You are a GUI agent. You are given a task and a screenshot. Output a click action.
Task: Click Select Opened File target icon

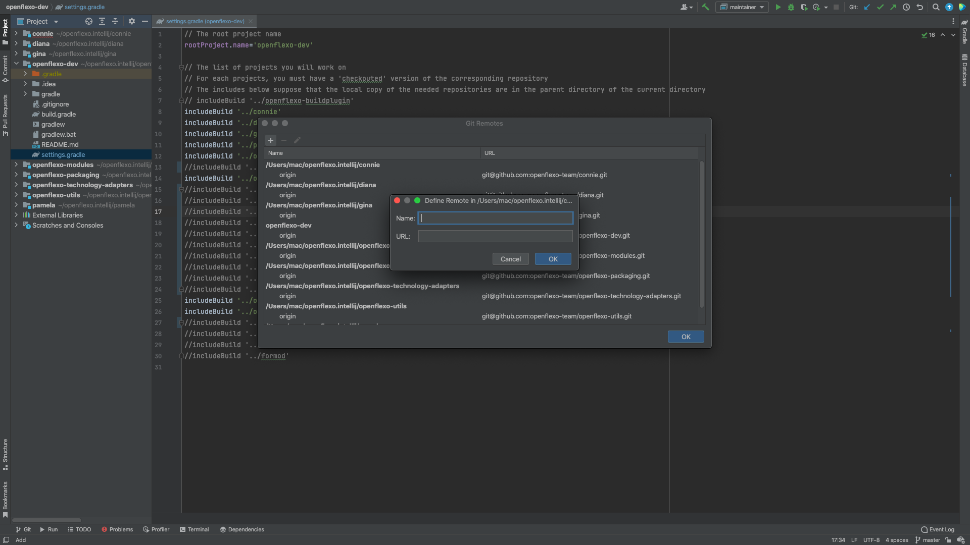[88, 21]
